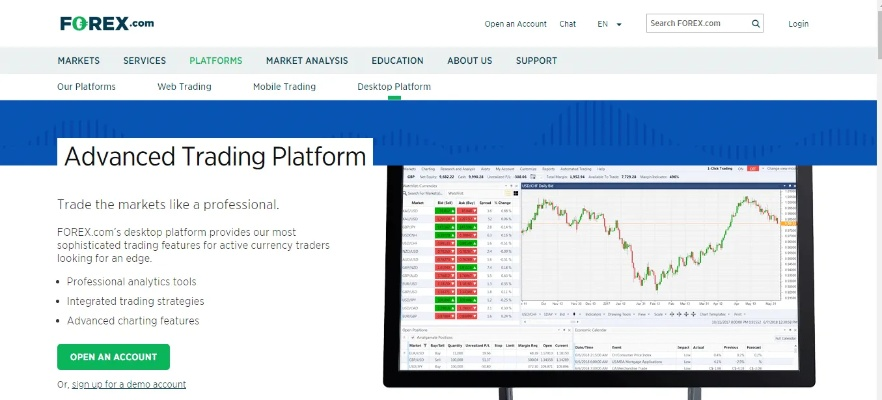Screen dimensions: 882x400
Task: Switch to Our Platforms tab
Action: tap(87, 87)
